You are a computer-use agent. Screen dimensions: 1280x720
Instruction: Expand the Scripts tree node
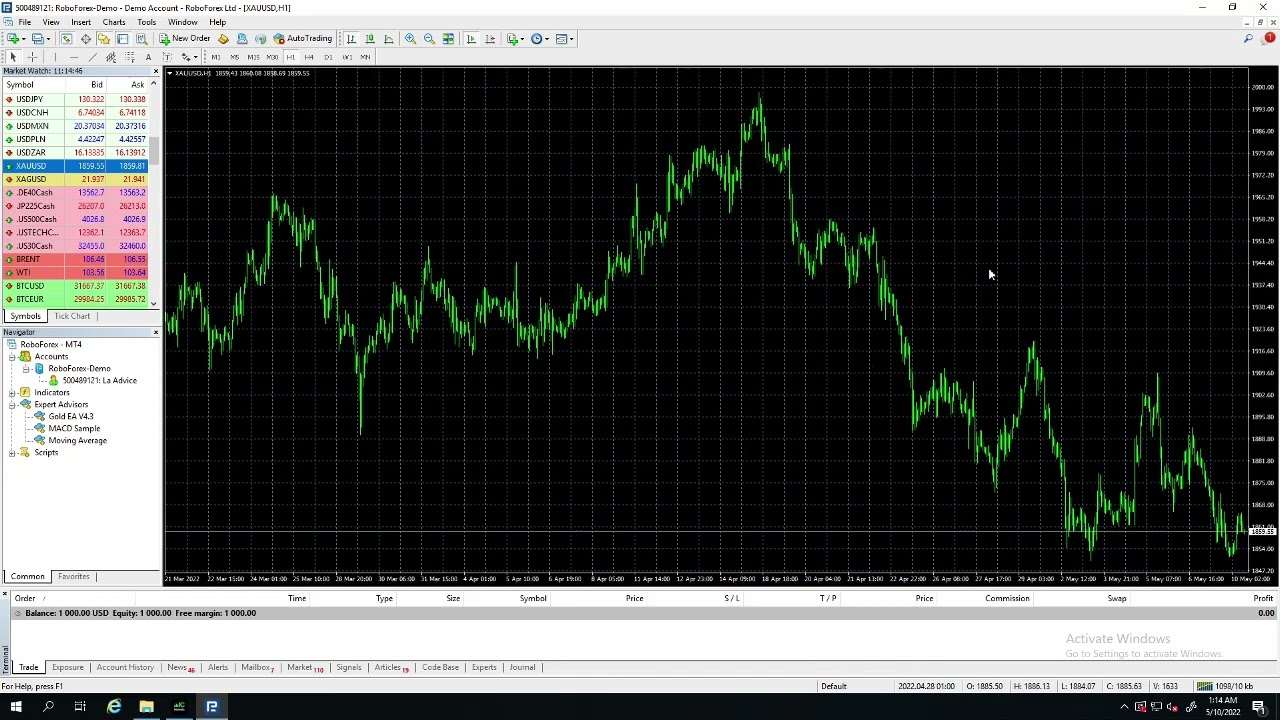[12, 452]
